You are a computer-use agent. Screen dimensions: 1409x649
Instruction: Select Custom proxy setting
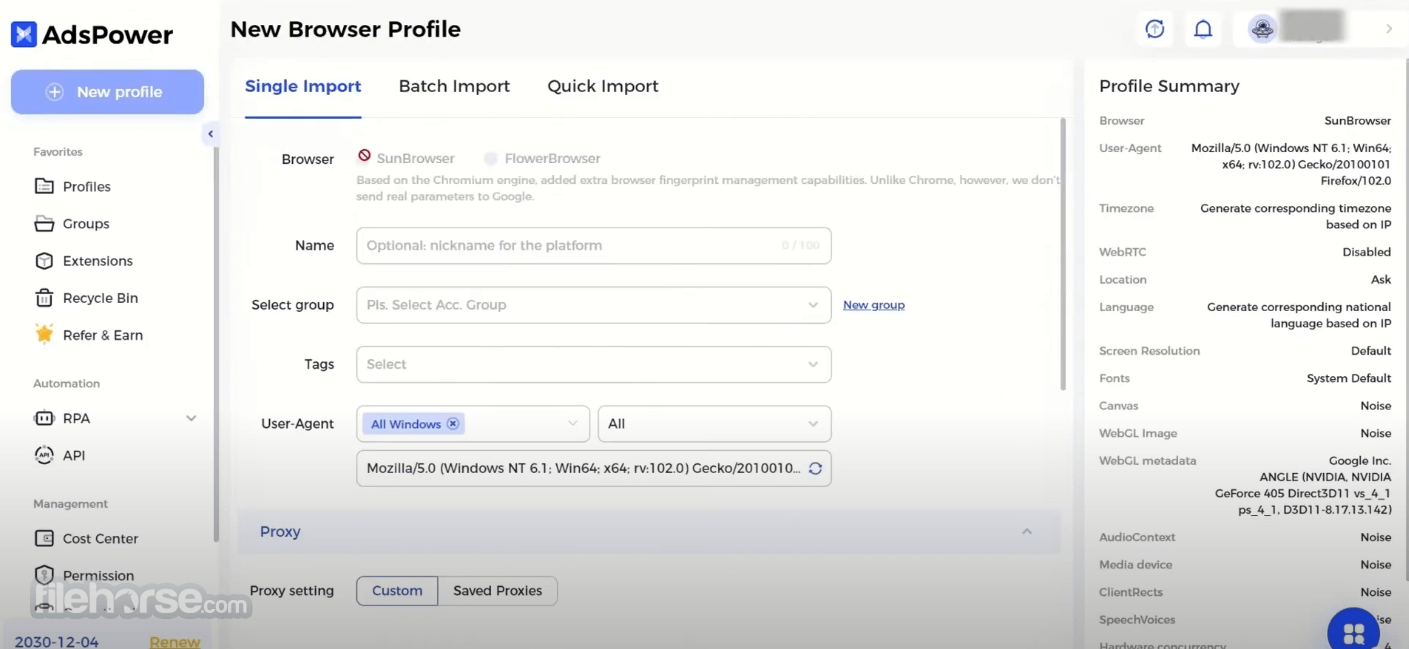coord(397,591)
